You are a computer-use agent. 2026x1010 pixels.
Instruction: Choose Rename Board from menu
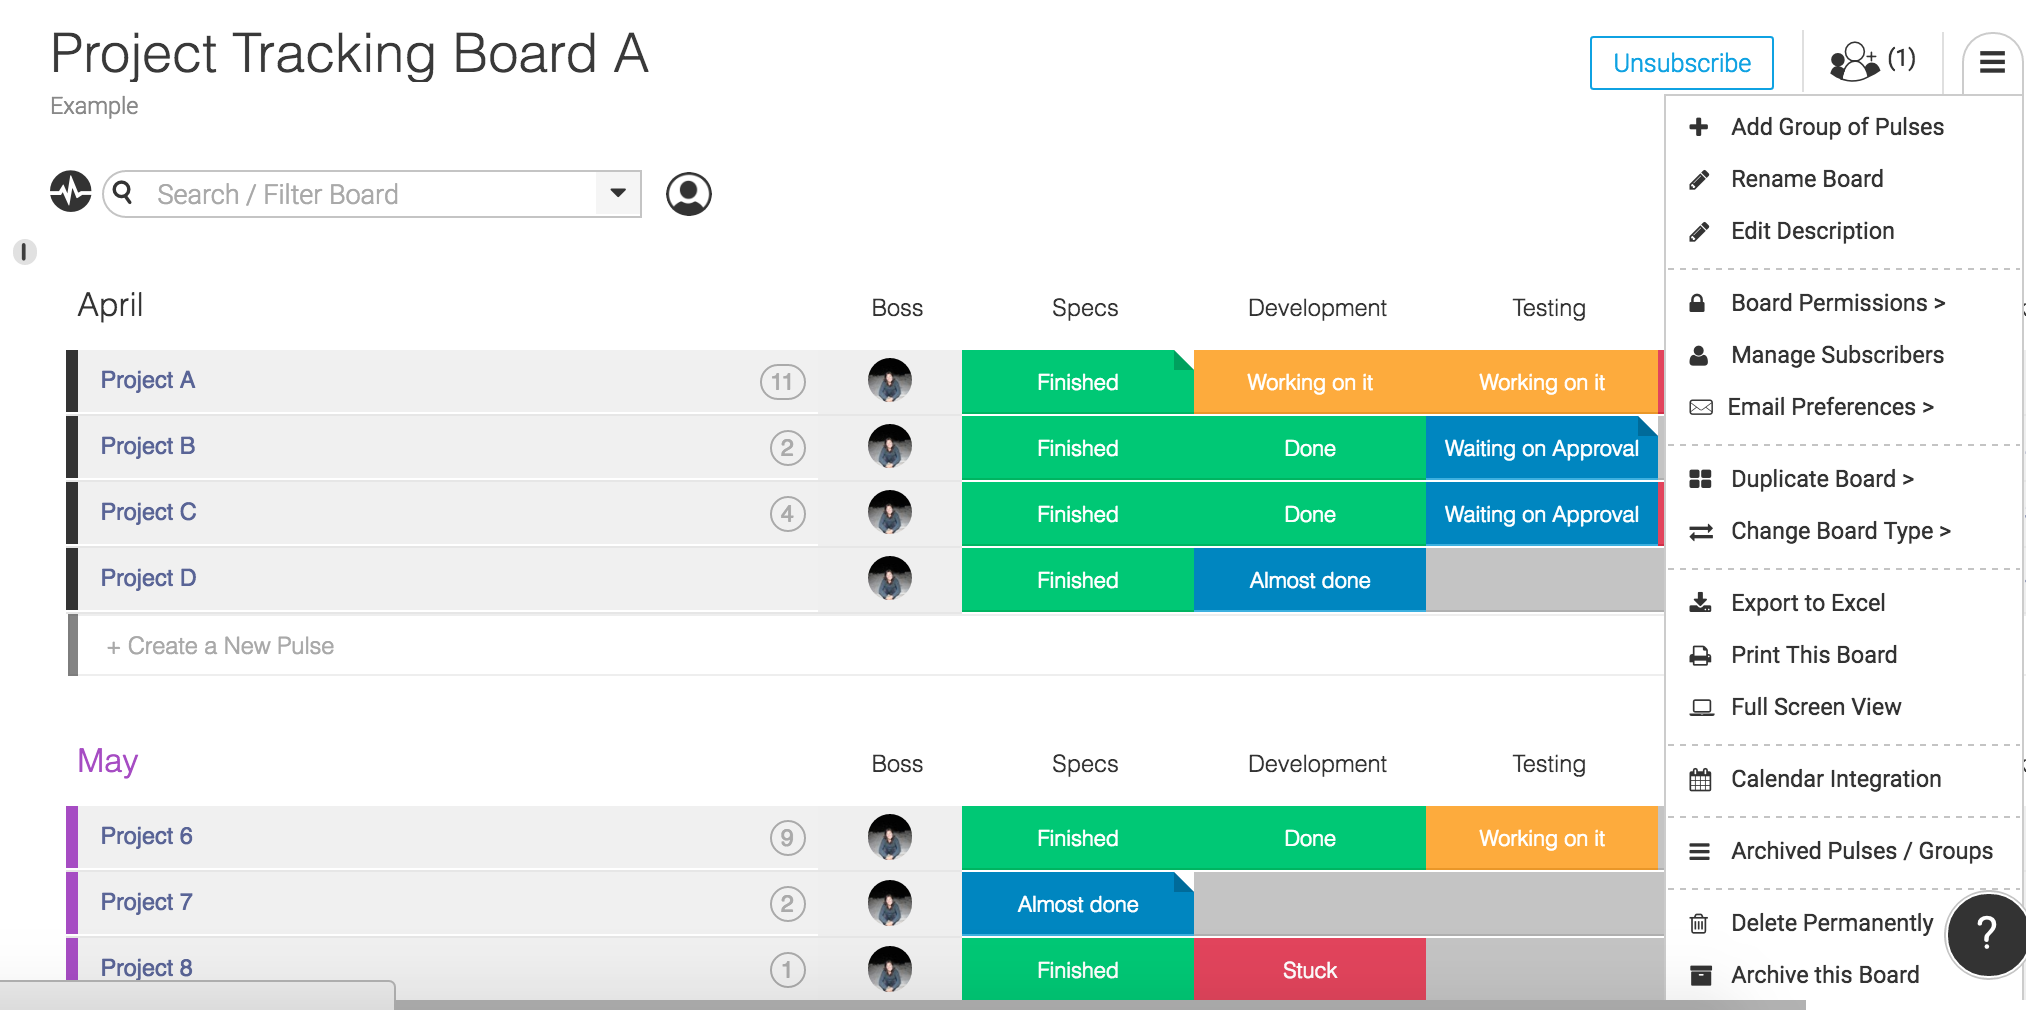[1806, 179]
